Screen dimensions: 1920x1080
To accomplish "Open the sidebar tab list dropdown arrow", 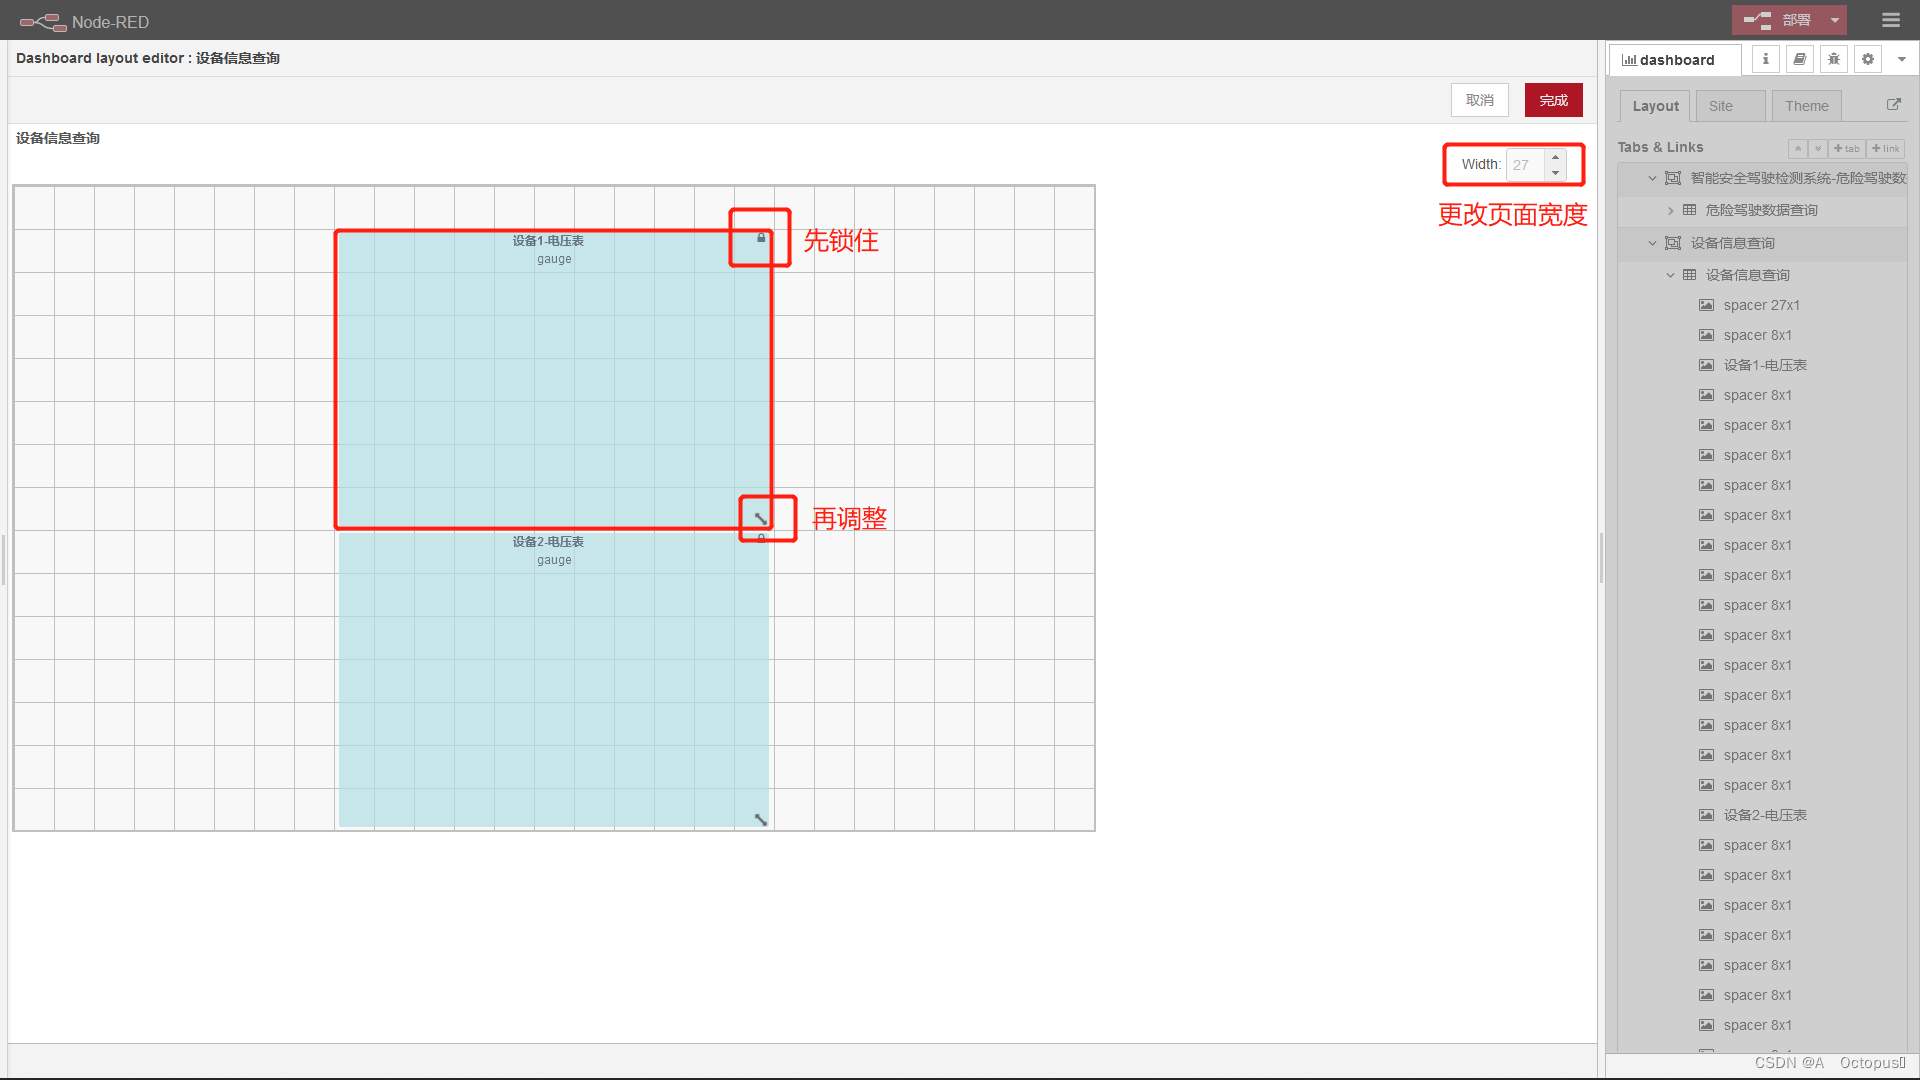I will [1902, 59].
